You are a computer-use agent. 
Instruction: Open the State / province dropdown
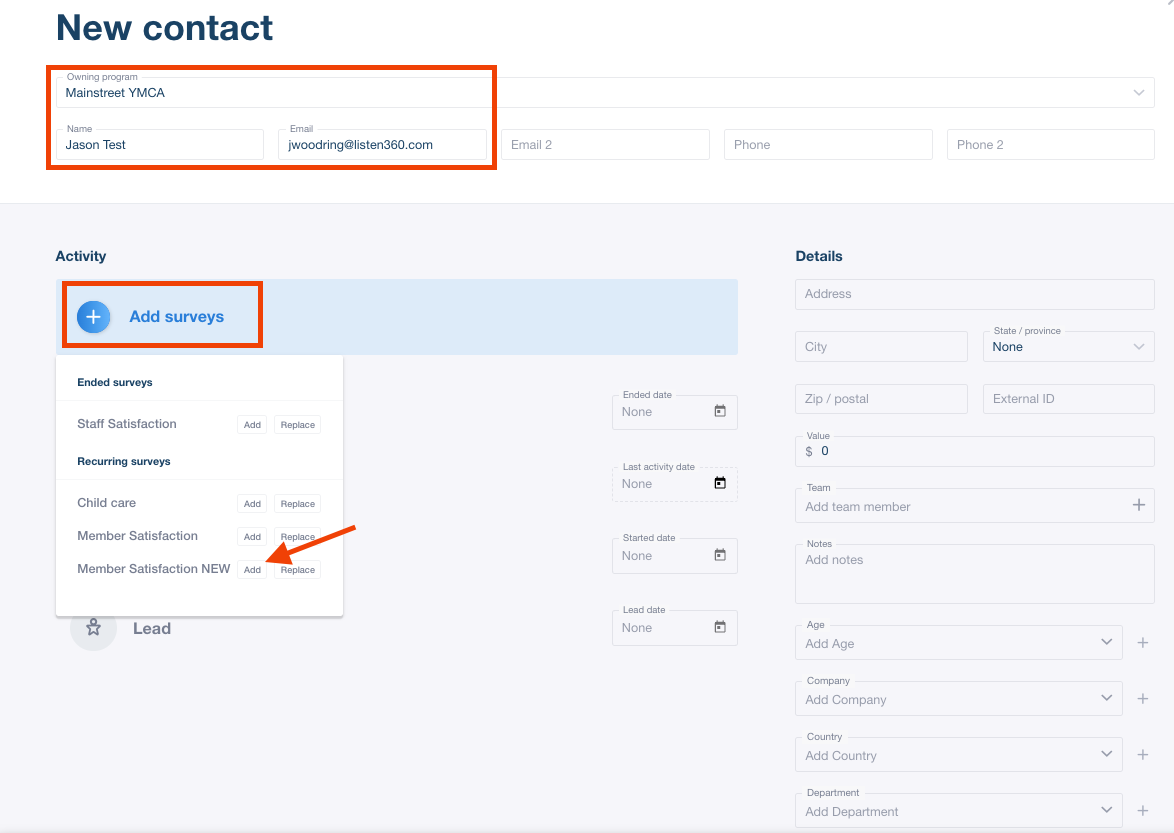point(1138,347)
